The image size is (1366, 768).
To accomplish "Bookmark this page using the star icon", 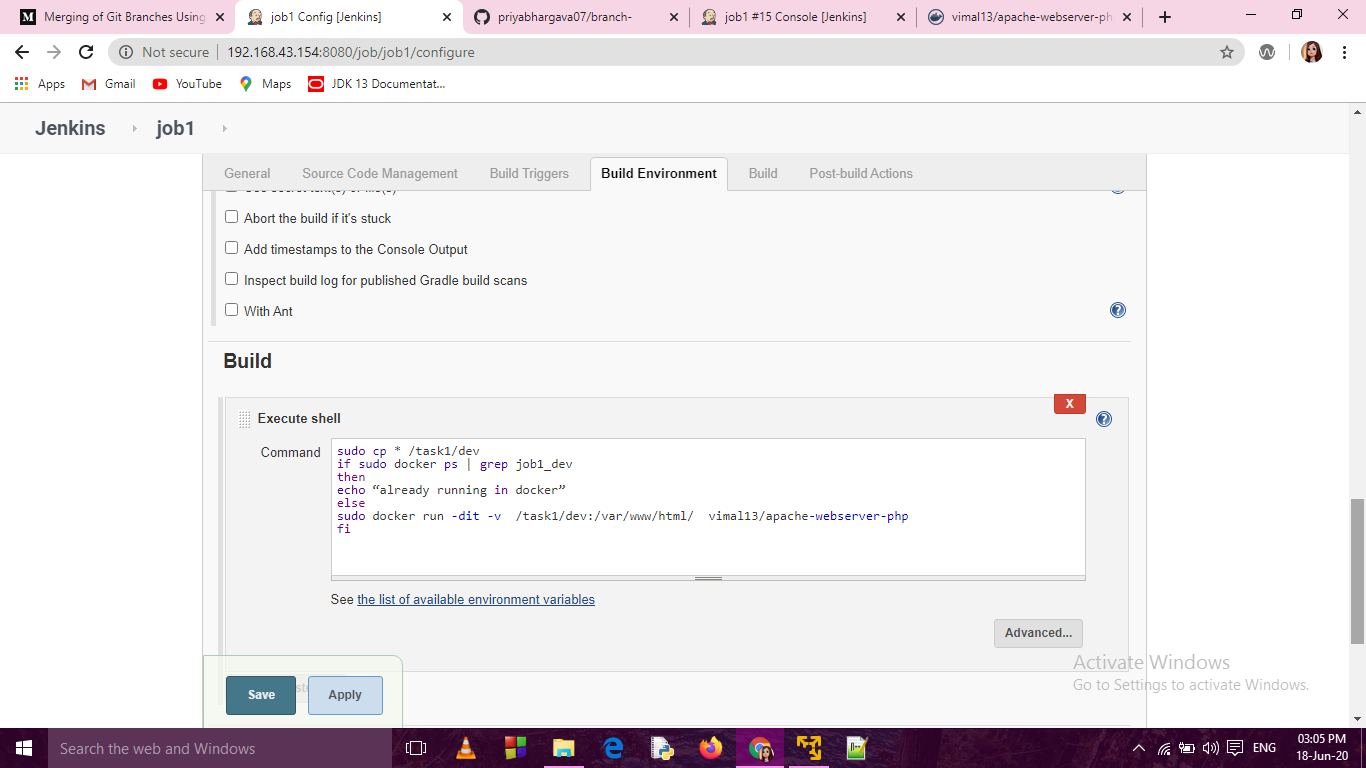I will [x=1226, y=51].
